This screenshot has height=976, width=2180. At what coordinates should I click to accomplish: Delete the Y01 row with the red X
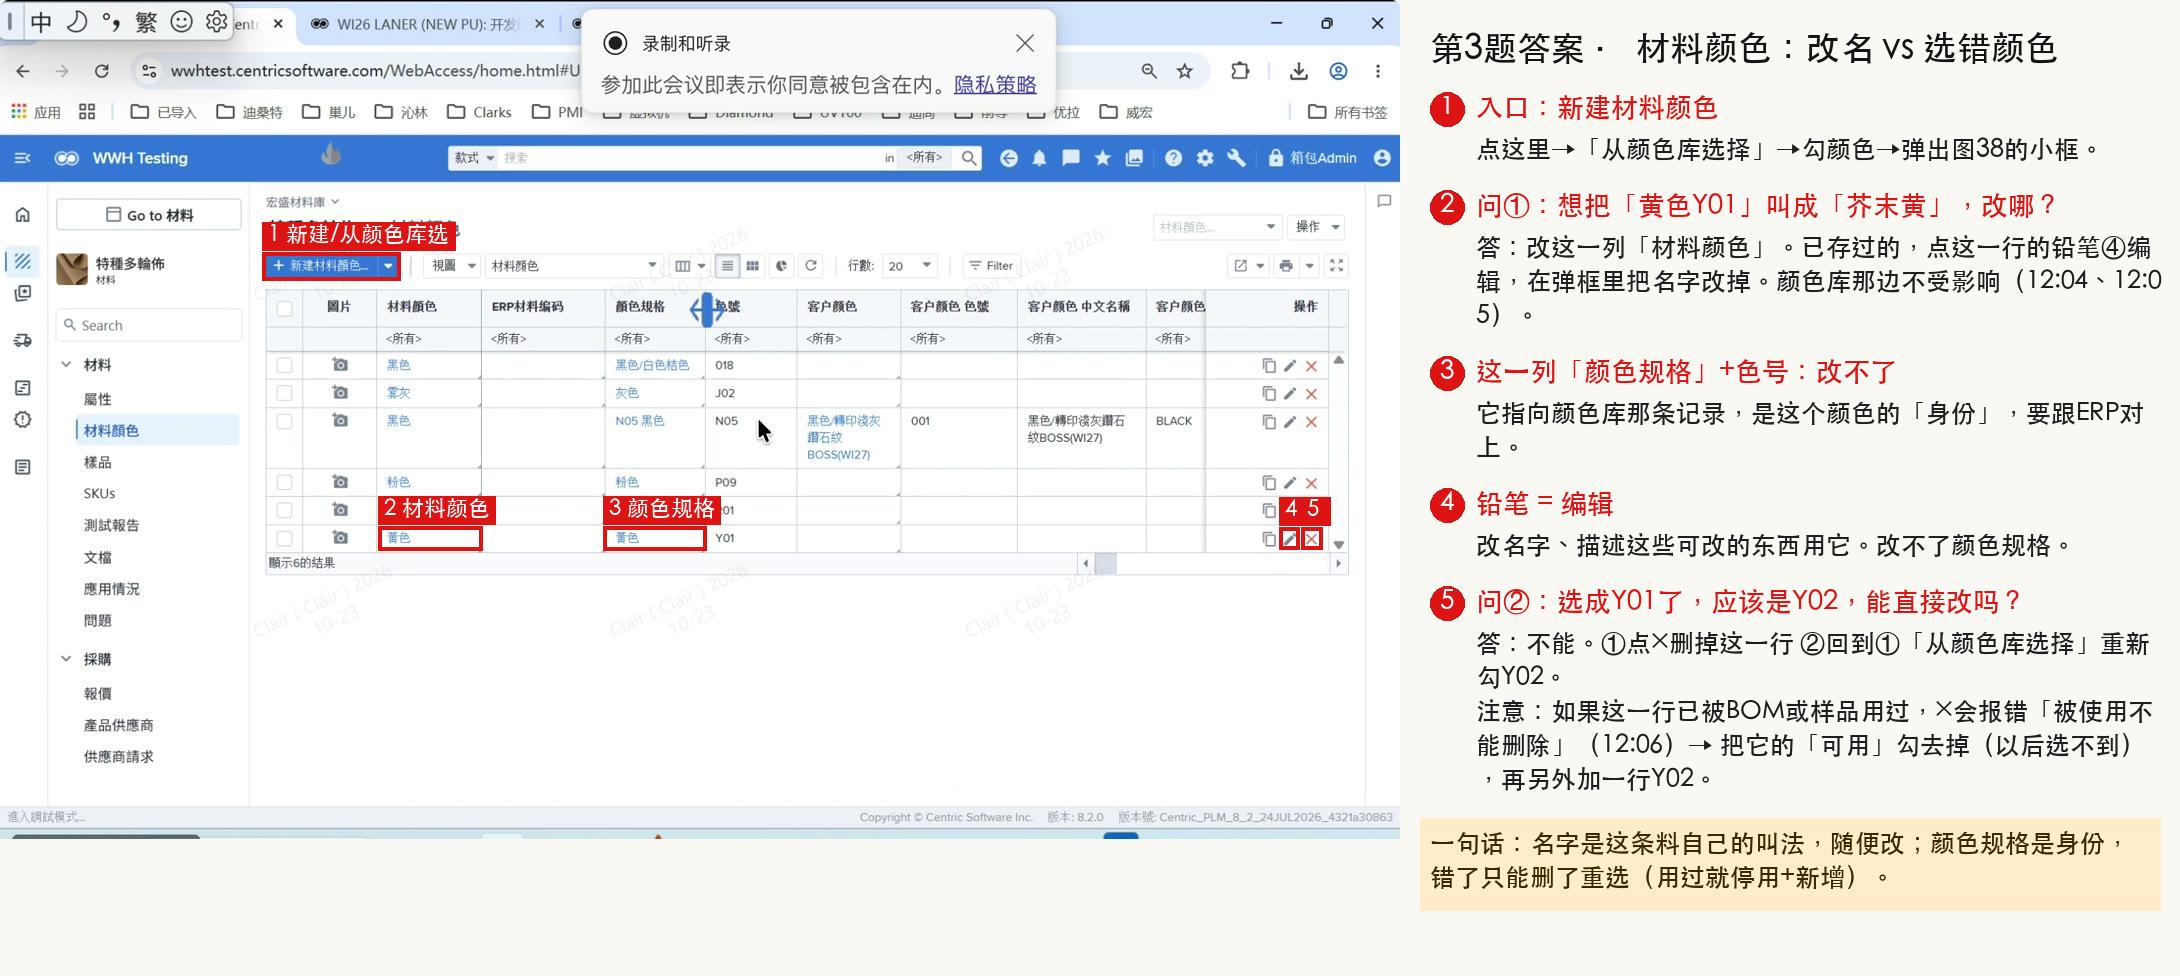point(1311,539)
